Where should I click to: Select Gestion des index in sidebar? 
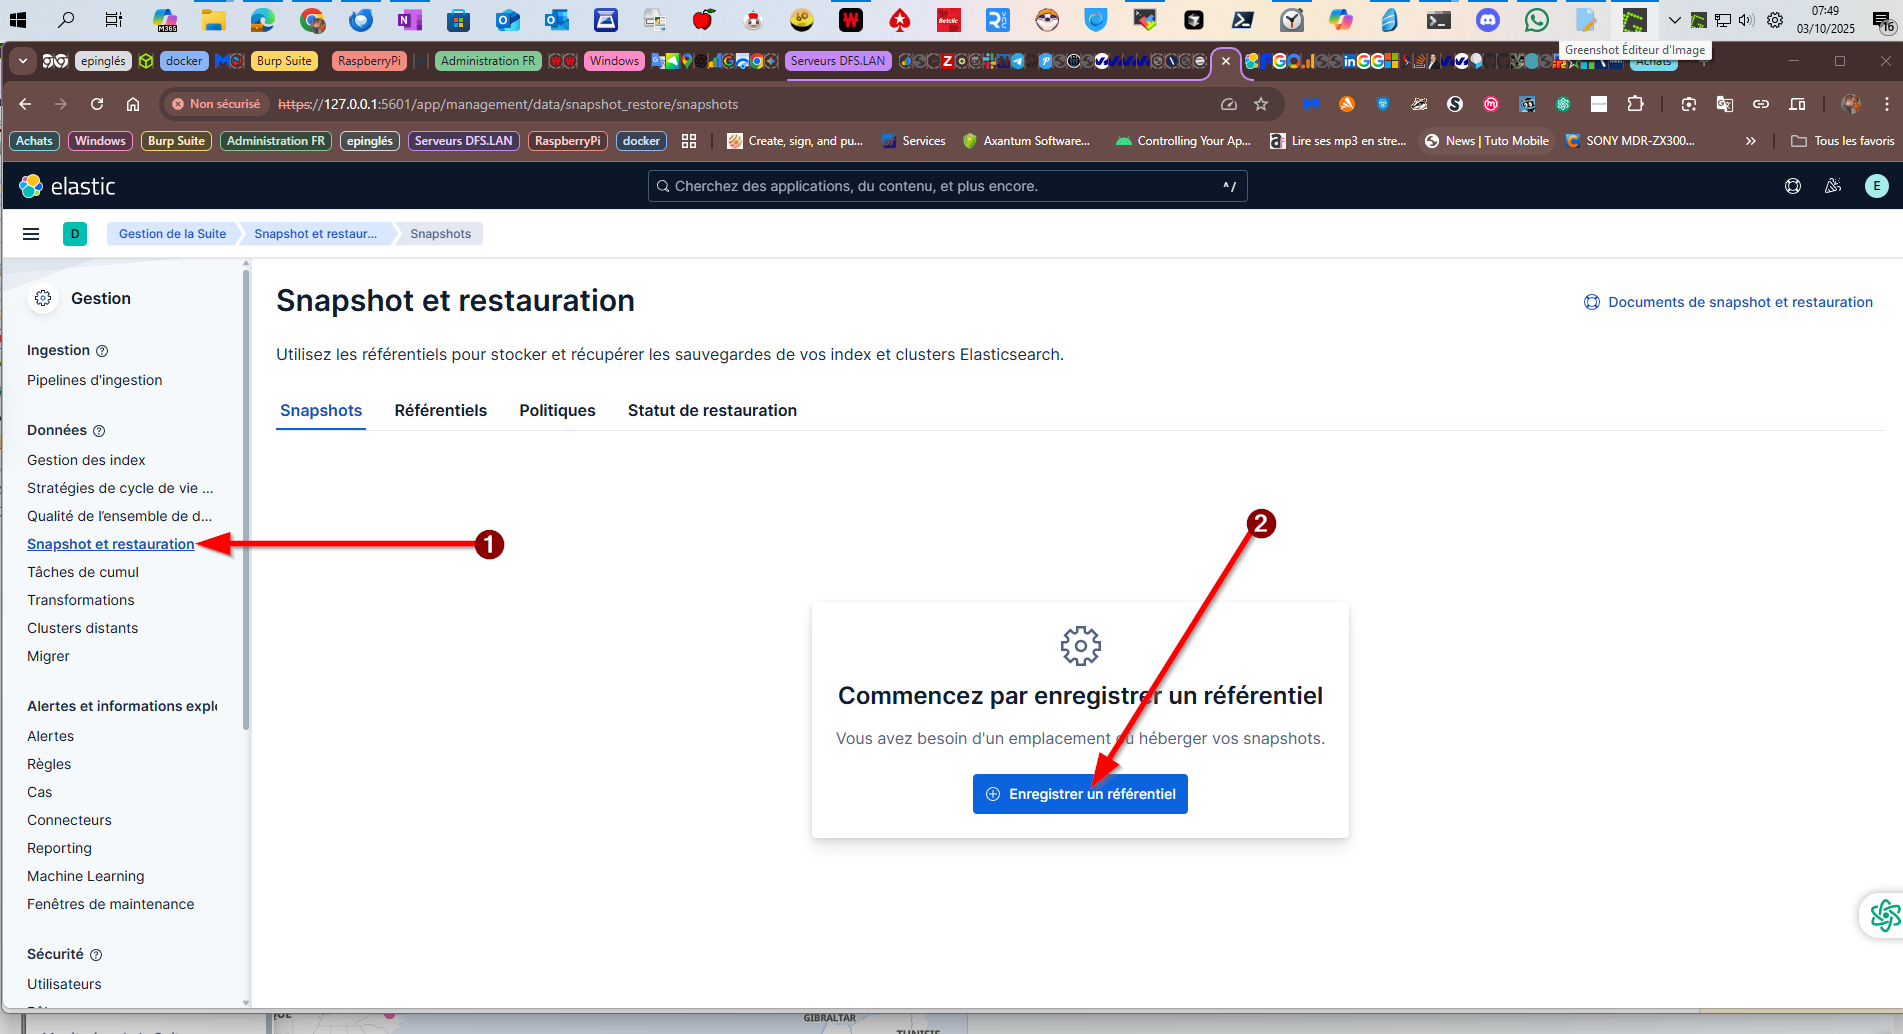coord(86,460)
